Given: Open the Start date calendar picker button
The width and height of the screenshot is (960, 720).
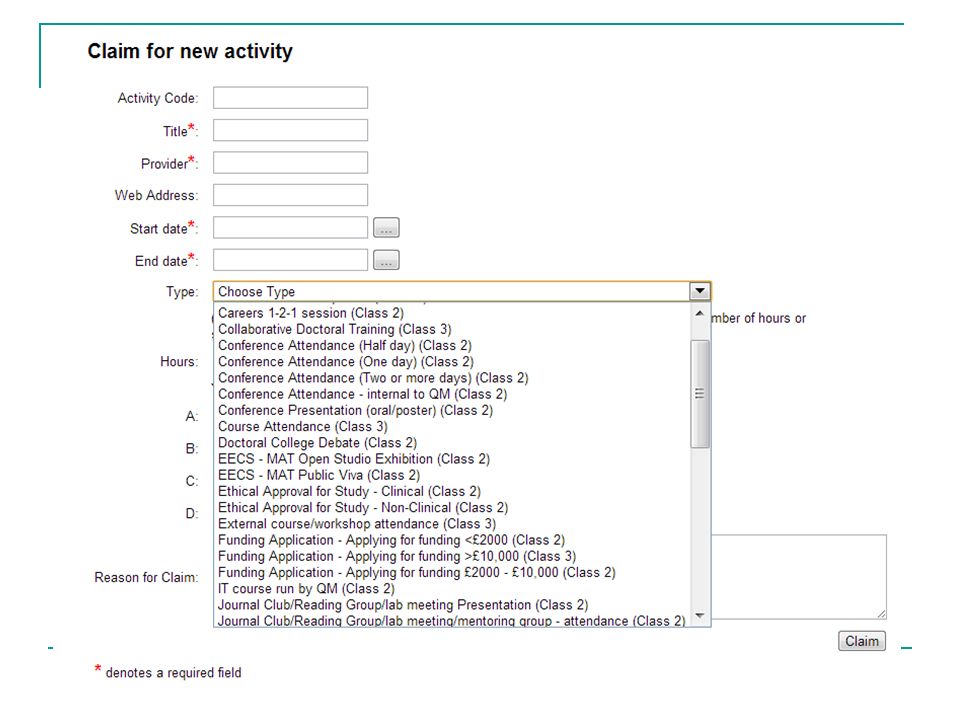Looking at the screenshot, I should (386, 228).
